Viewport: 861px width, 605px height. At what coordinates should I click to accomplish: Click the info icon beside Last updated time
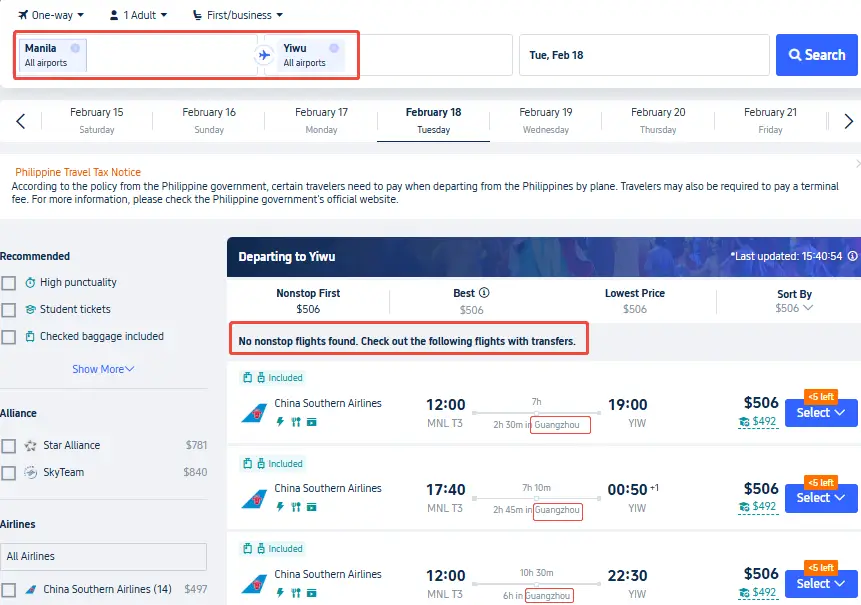coord(852,257)
